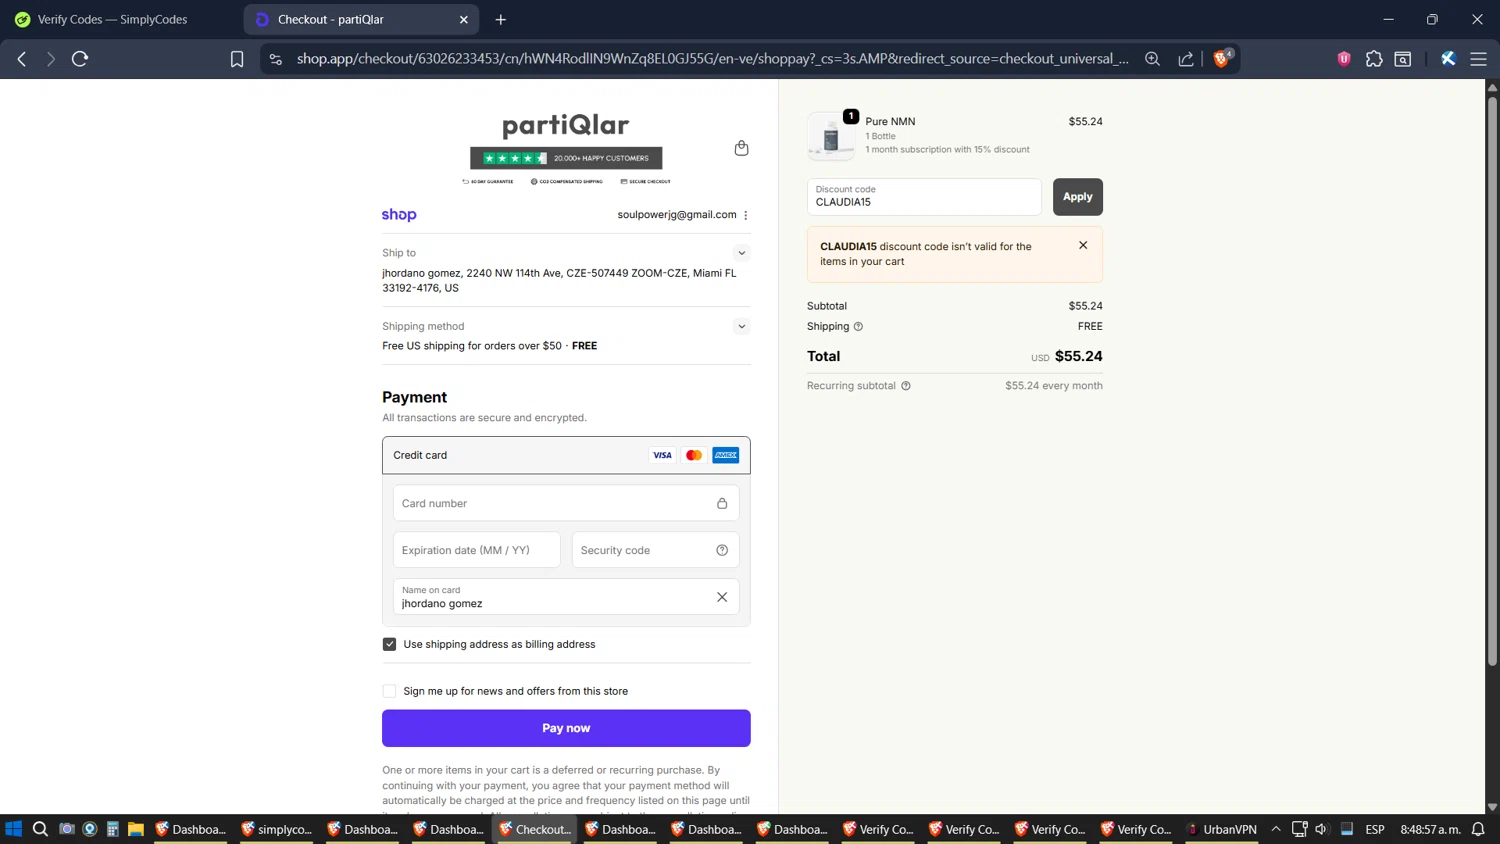Show security code help tooltip

[x=722, y=550]
